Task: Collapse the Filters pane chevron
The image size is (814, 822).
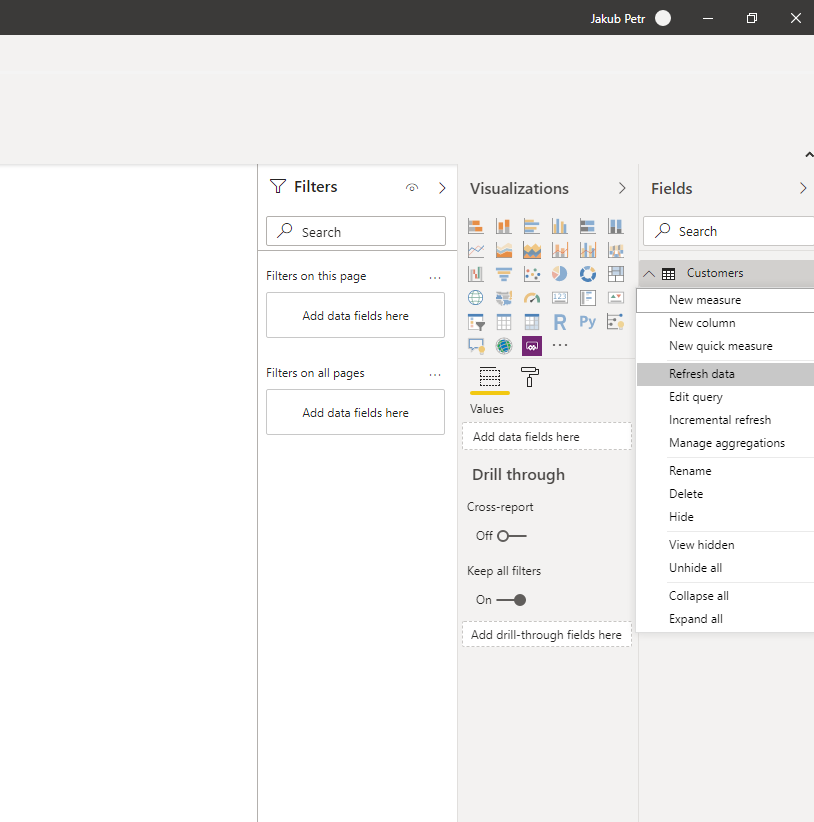Action: [x=442, y=188]
